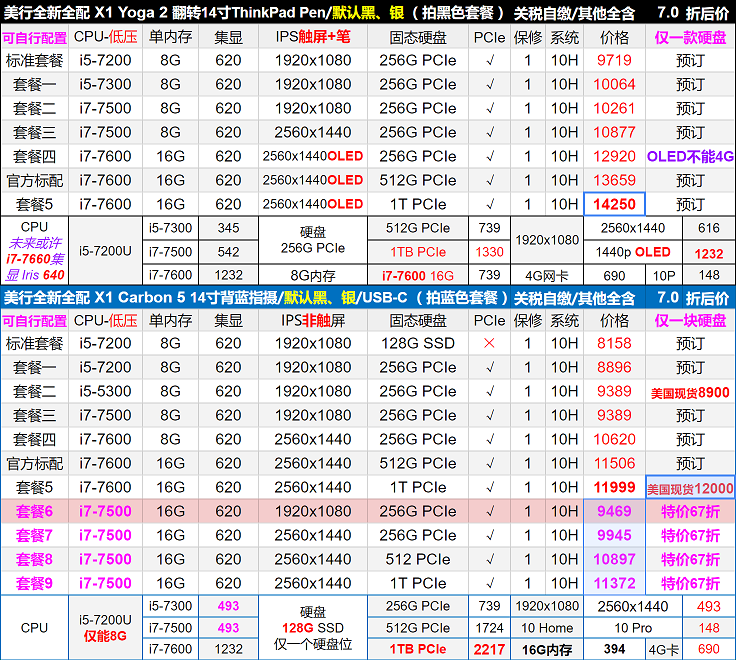Select the price 13659 cell
This screenshot has width=736, height=660.
pyautogui.click(x=614, y=180)
